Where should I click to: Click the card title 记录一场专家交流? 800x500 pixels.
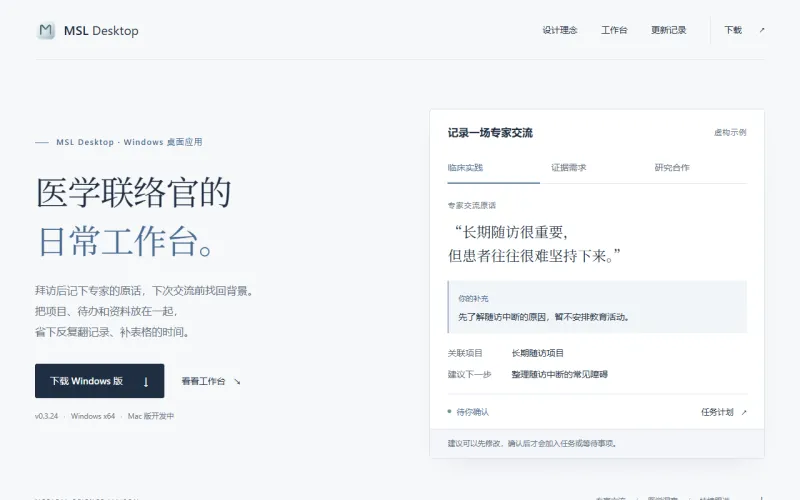(x=490, y=133)
